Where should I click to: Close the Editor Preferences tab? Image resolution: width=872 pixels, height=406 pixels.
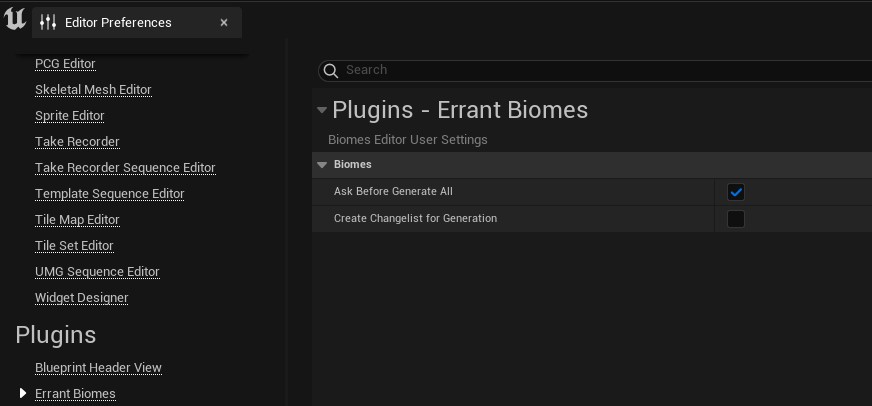tap(224, 22)
